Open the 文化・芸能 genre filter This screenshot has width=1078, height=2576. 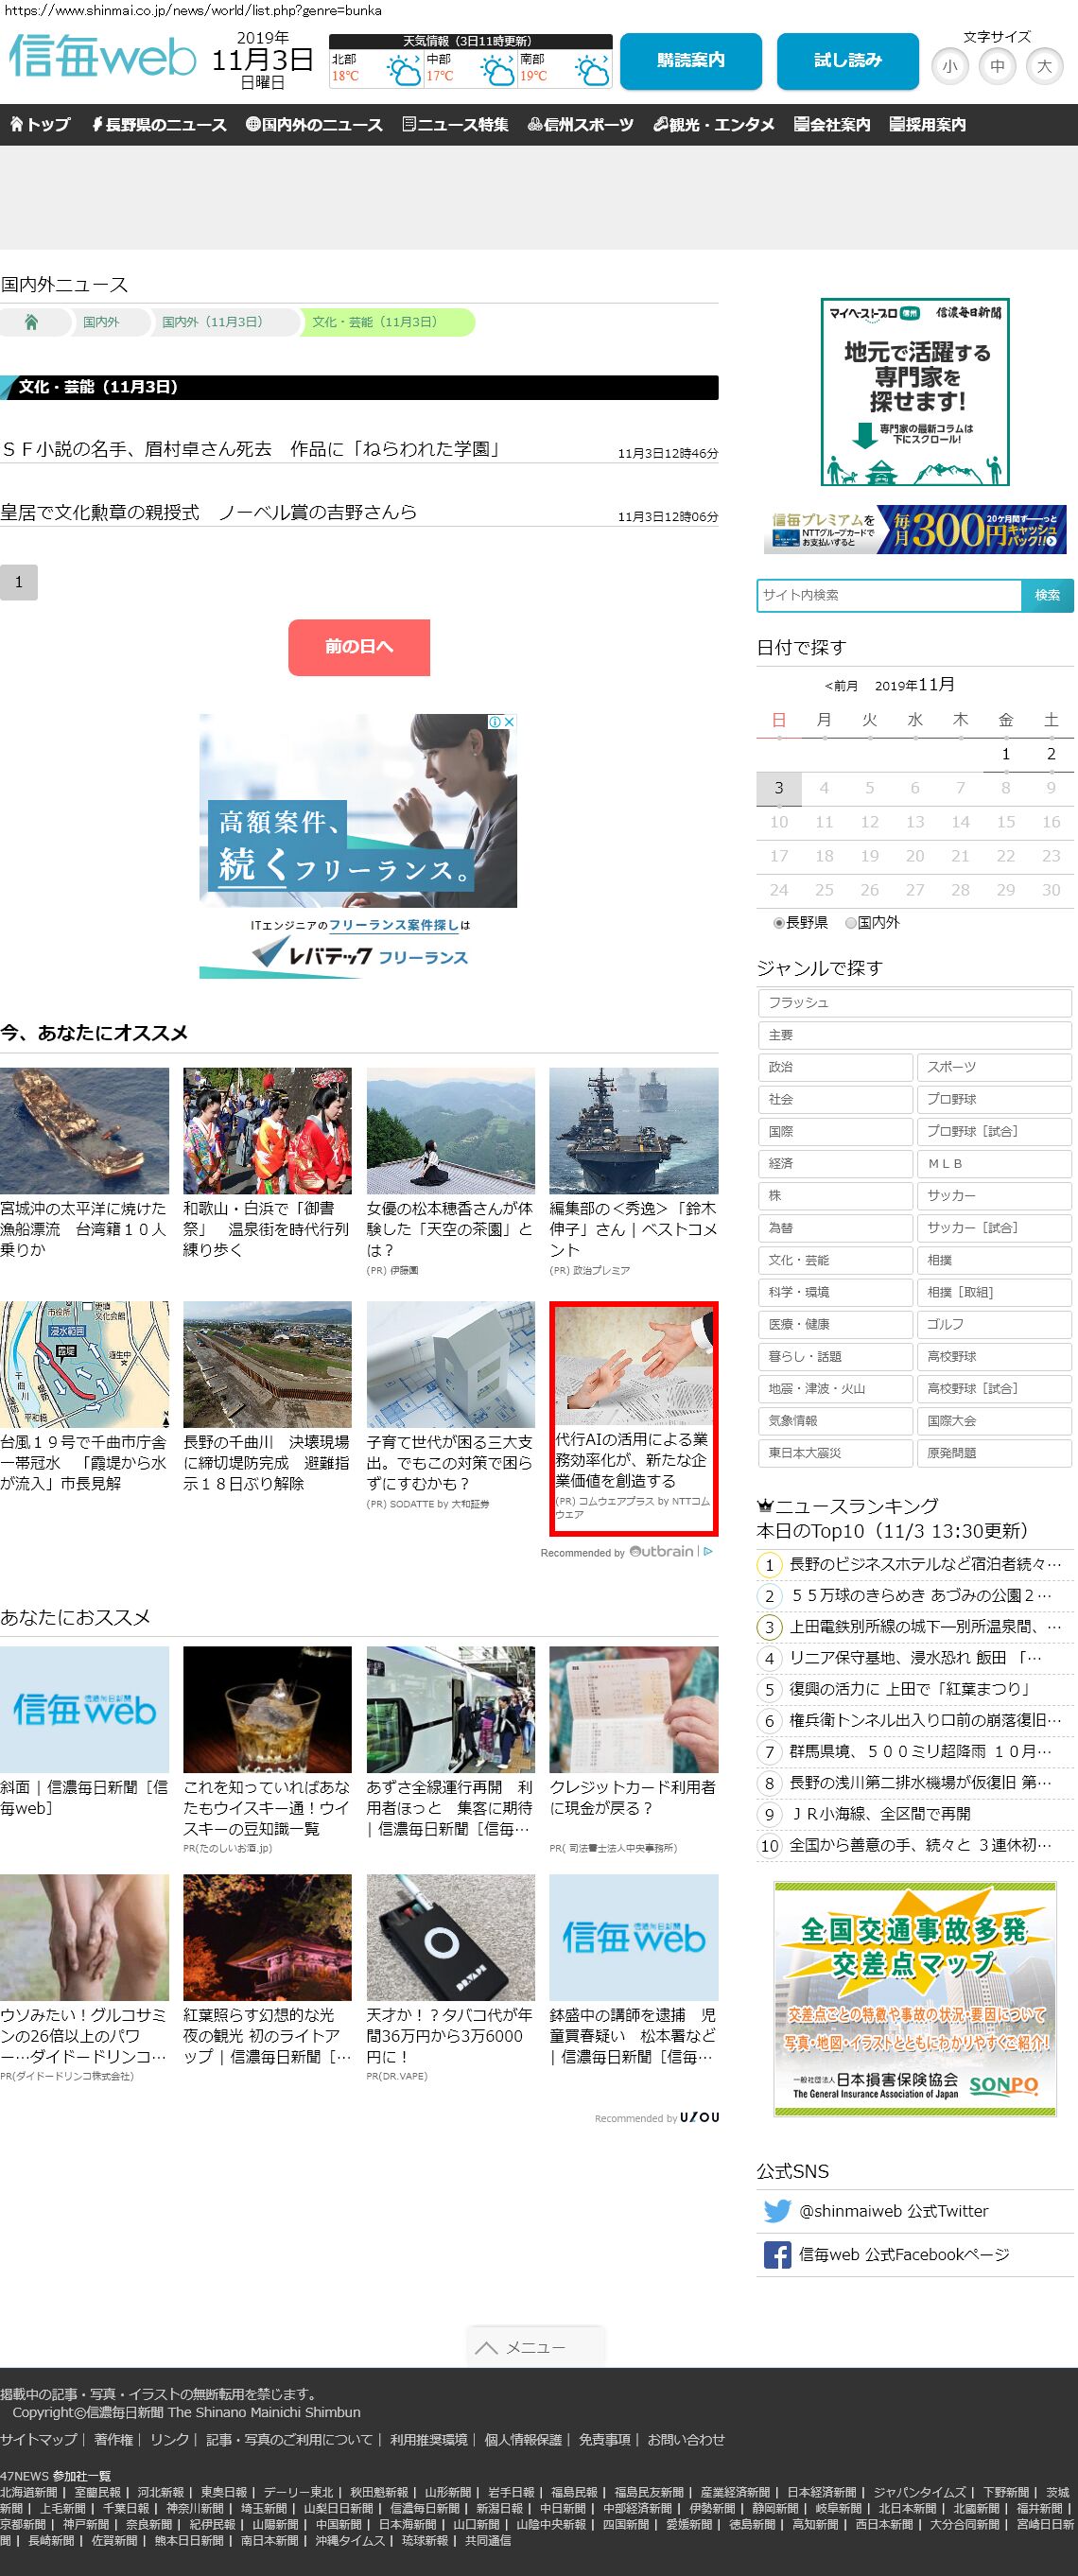coord(834,1260)
